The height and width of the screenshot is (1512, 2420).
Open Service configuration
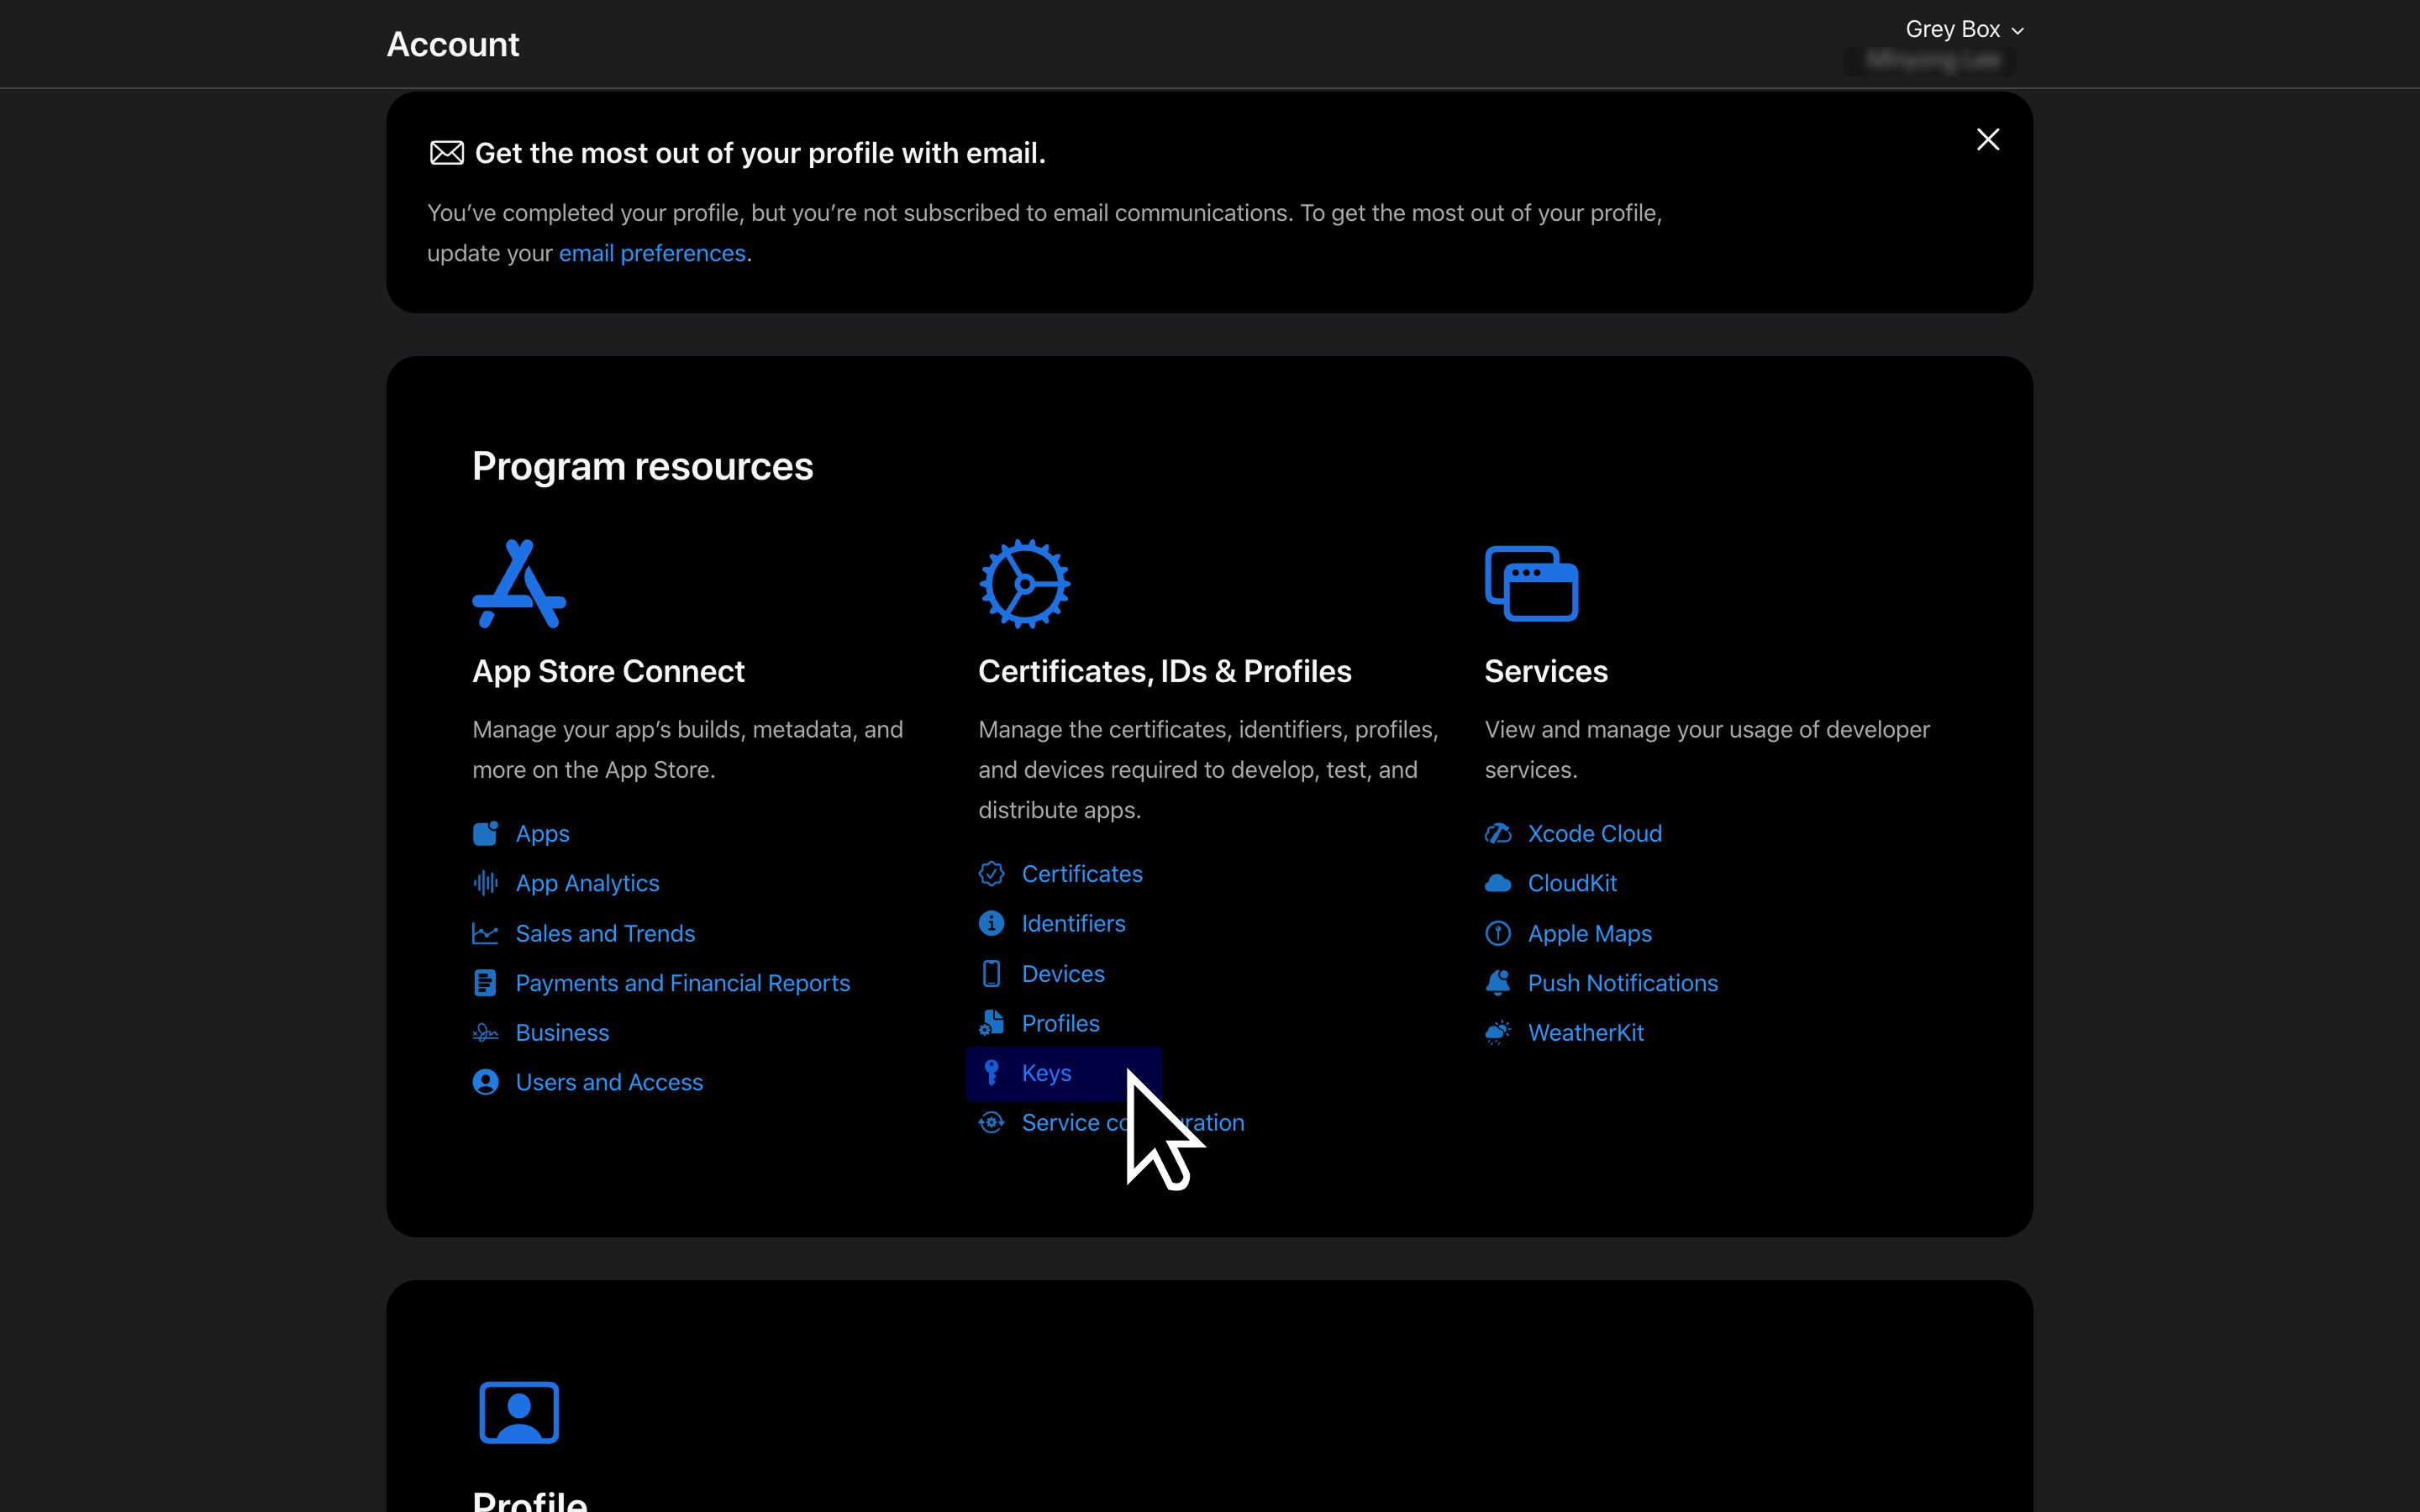[x=1132, y=1122]
